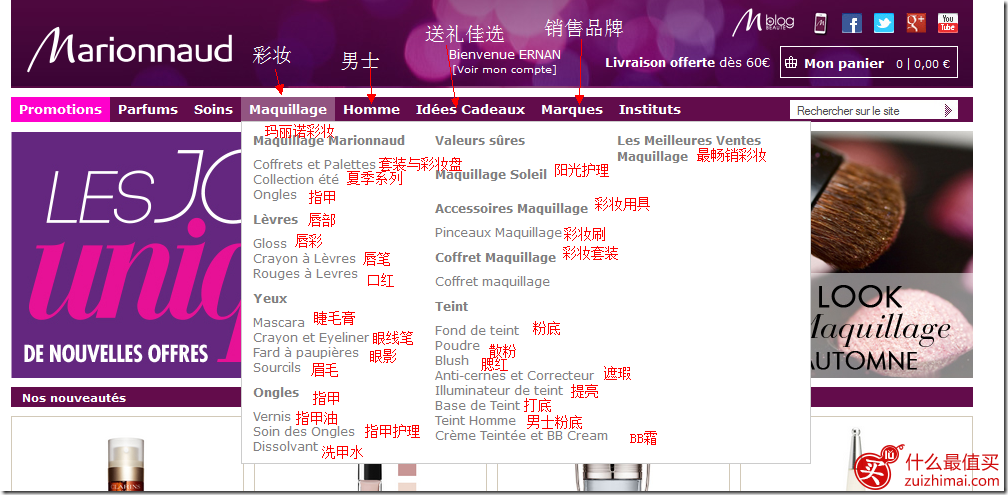Select Soin des Ongles

pyautogui.click(x=304, y=431)
